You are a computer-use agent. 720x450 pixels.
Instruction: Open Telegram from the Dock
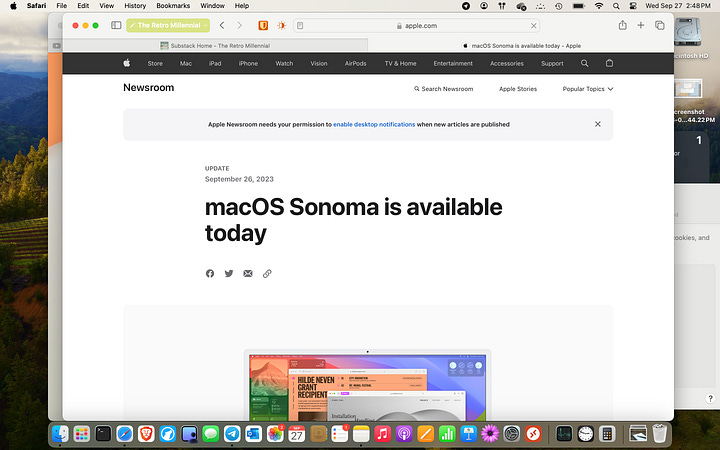(232, 433)
